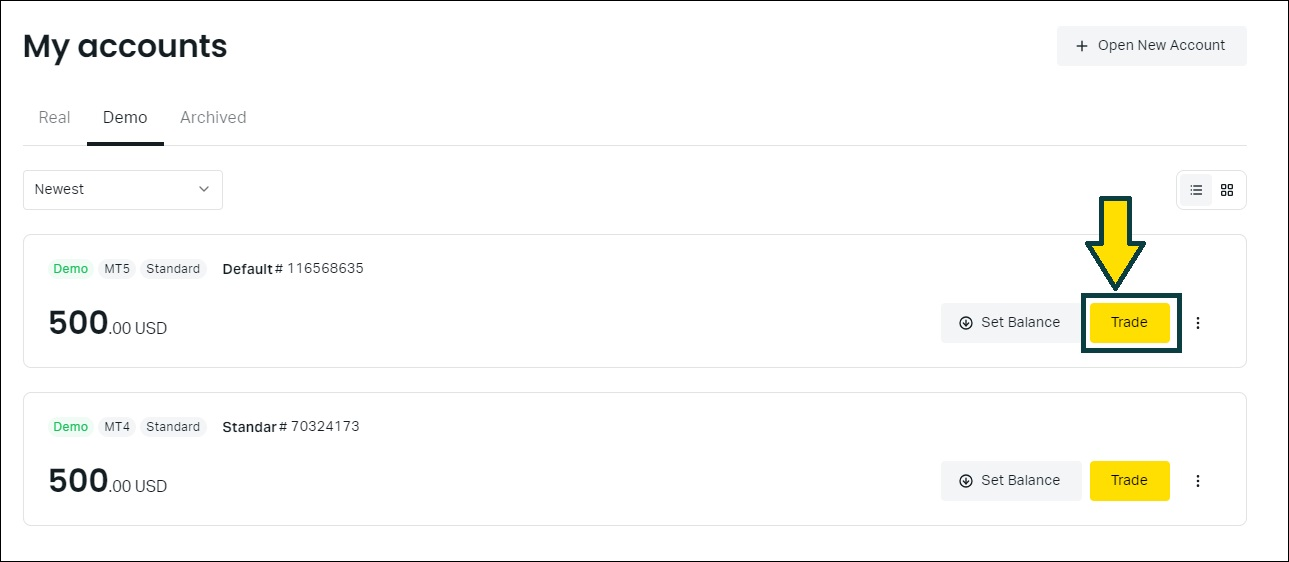Click the green Demo badge on MT5 account
Screen dimensions: 1289x562
pos(71,269)
